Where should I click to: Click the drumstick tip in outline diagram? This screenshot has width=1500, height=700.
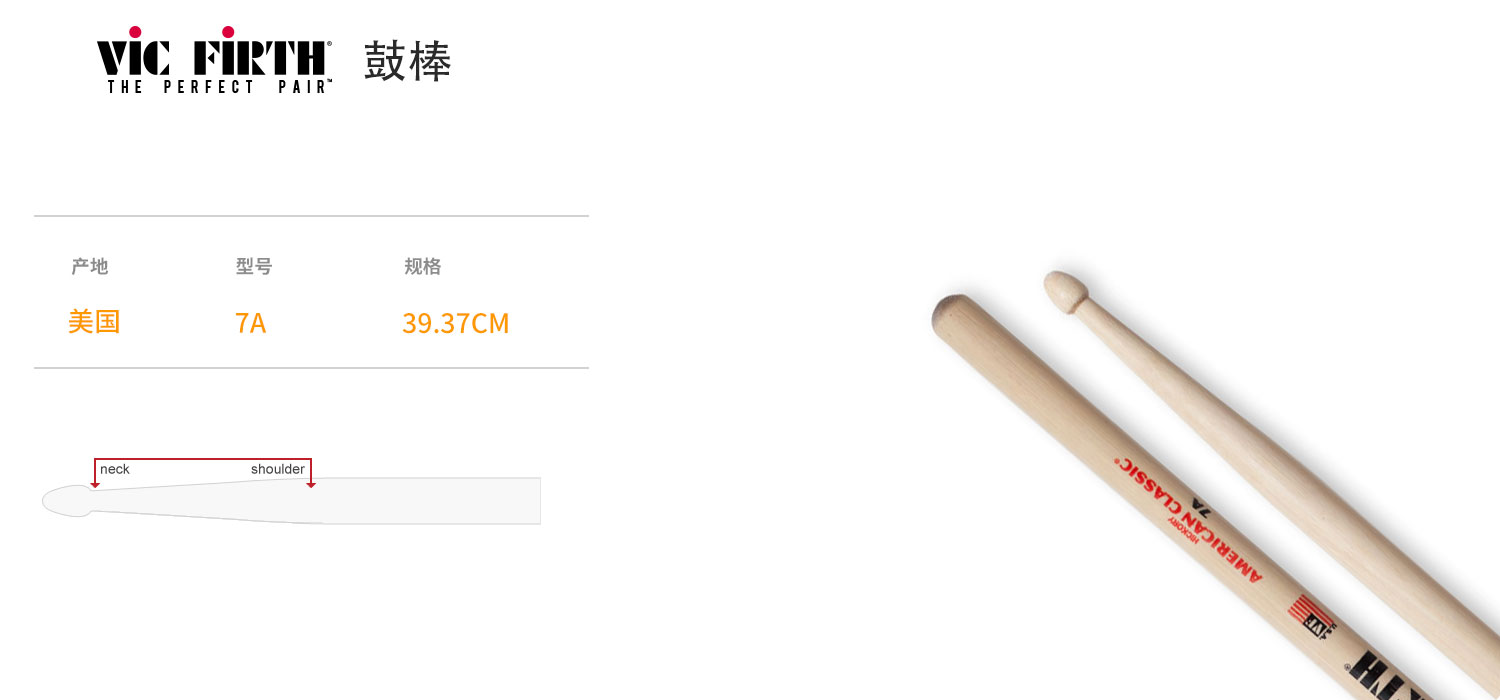point(66,500)
